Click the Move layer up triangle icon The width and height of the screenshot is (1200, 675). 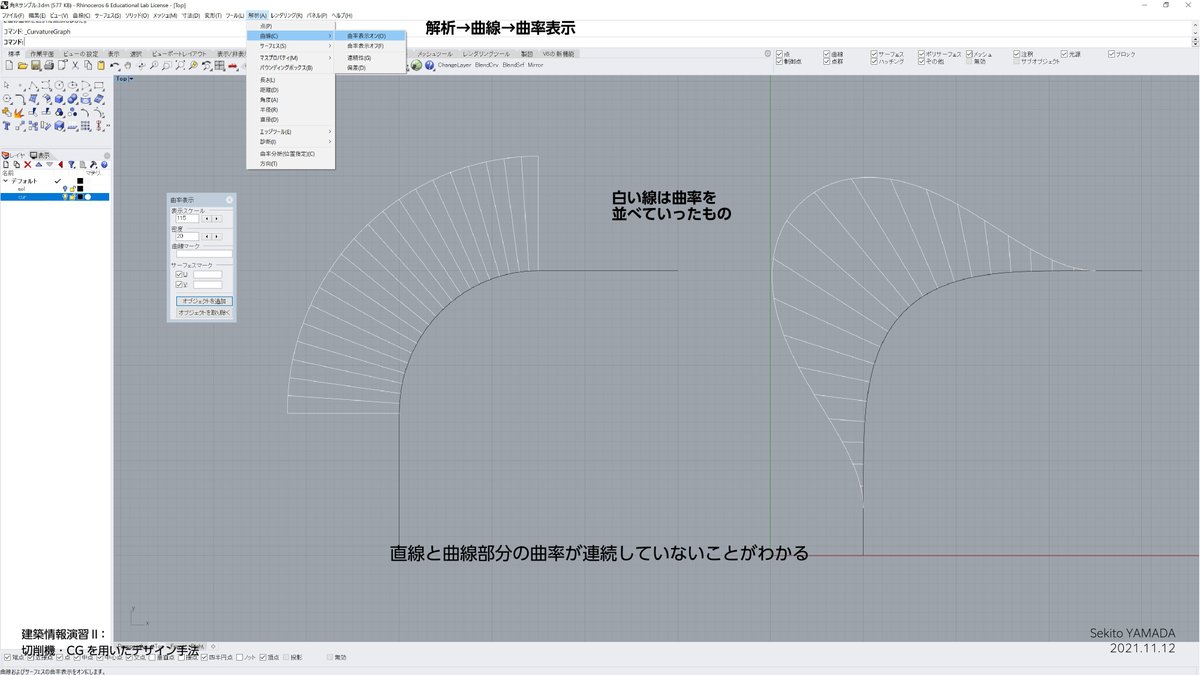coord(39,164)
